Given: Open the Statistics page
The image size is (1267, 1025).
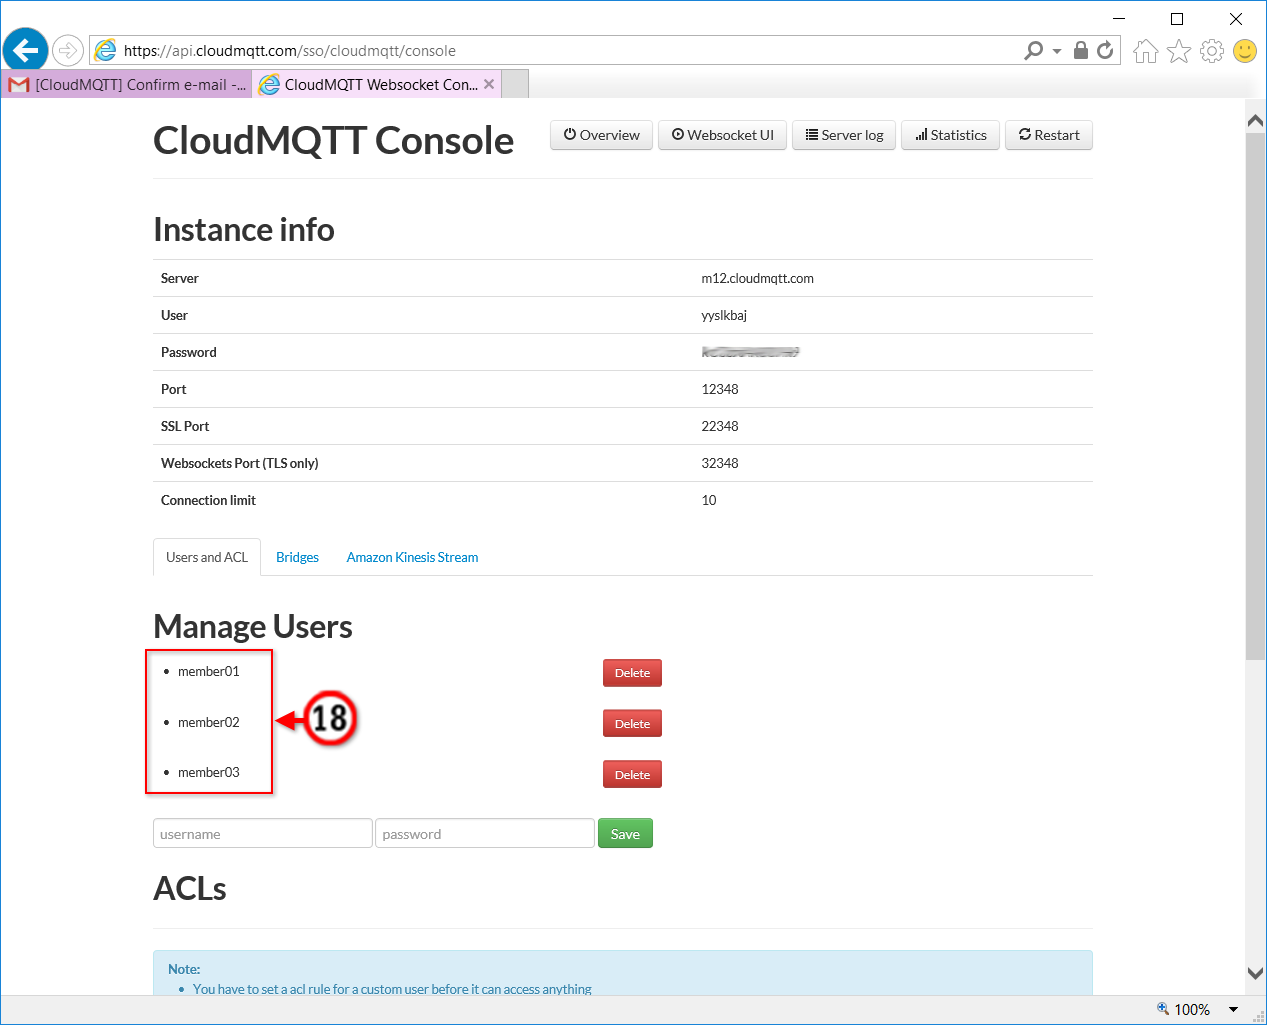Looking at the screenshot, I should point(950,135).
